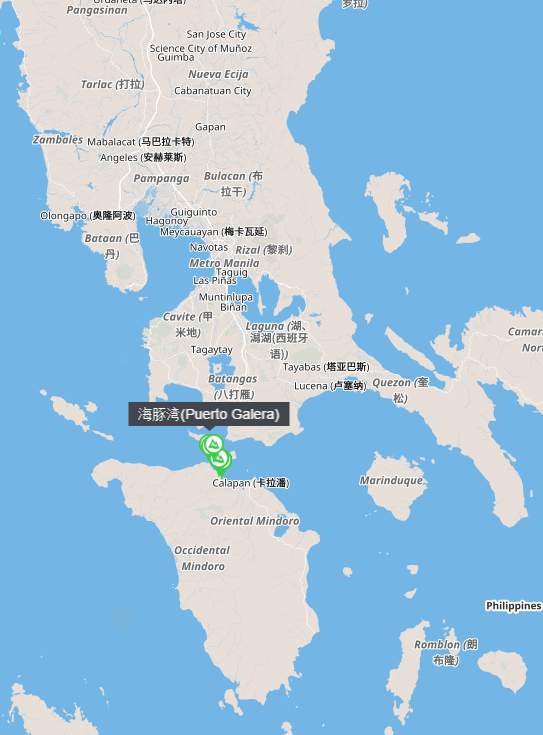543x735 pixels.
Task: Click the Oriental Mindoro province label
Action: pos(255,521)
